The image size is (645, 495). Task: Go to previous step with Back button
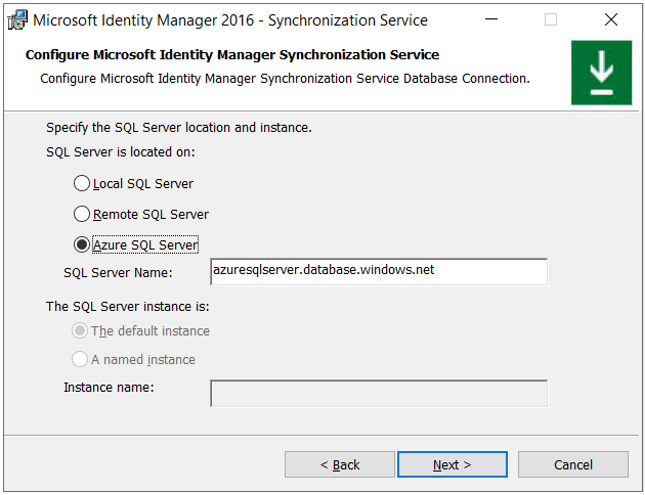(339, 465)
